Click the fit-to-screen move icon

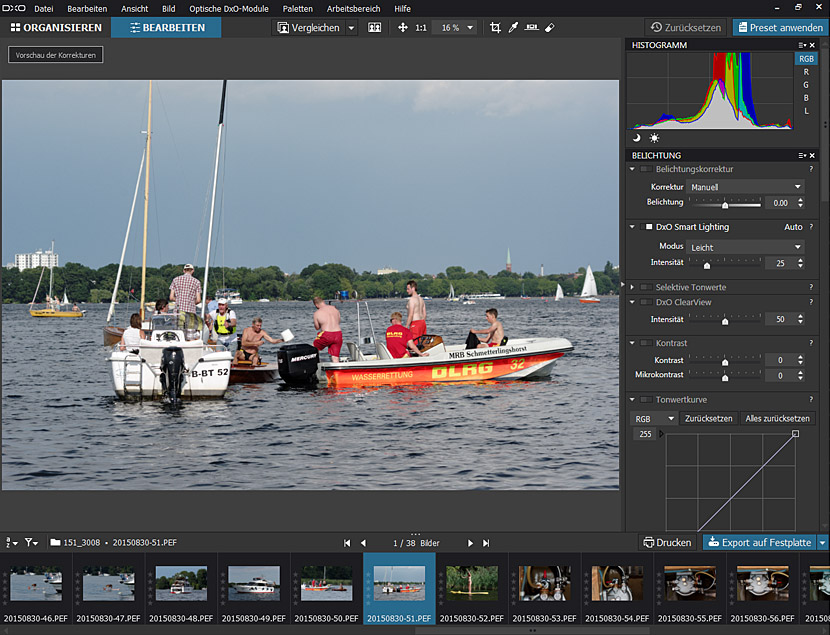click(x=402, y=28)
